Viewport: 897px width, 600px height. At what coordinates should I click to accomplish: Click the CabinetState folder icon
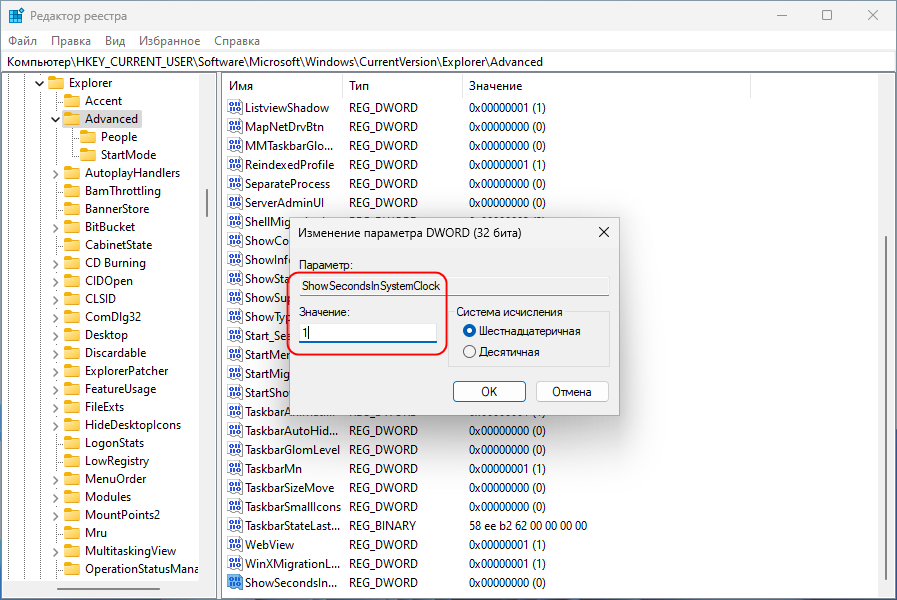point(72,245)
